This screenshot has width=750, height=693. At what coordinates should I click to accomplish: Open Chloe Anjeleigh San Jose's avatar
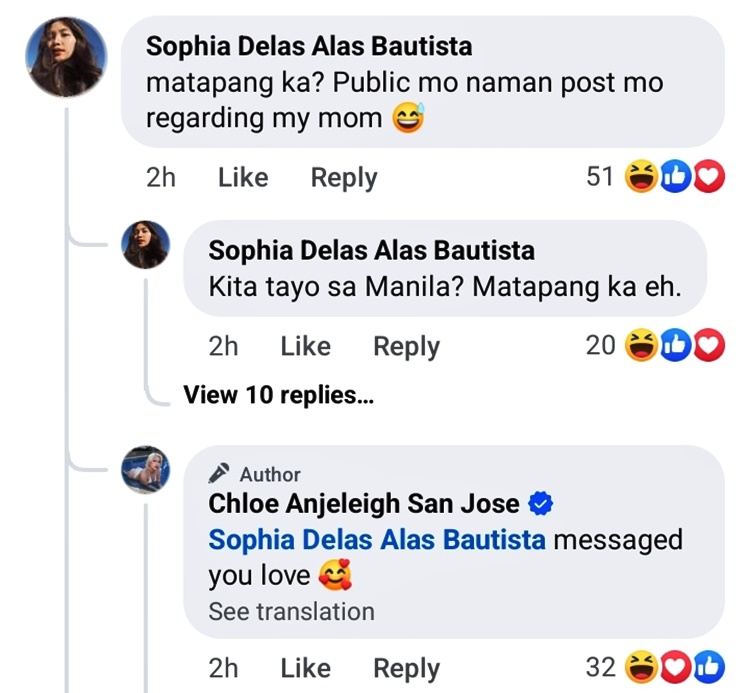[x=145, y=470]
